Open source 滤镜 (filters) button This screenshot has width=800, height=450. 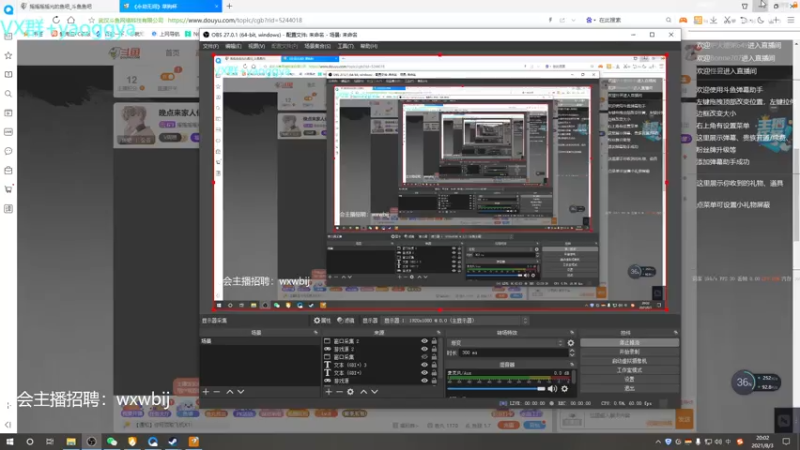(346, 320)
